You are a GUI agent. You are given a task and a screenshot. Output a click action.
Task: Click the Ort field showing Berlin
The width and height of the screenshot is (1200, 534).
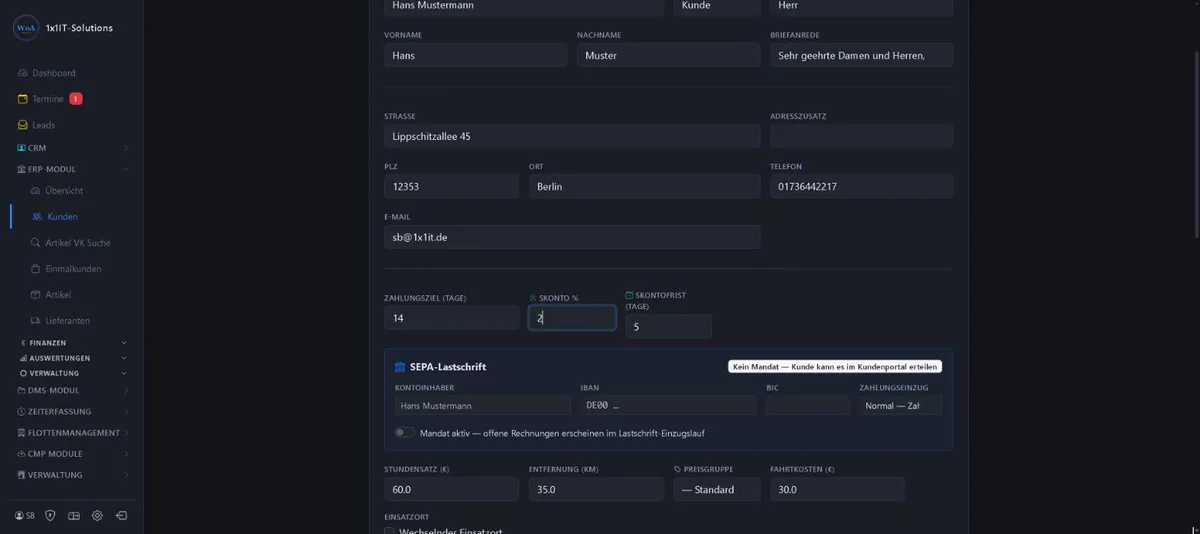pos(644,186)
